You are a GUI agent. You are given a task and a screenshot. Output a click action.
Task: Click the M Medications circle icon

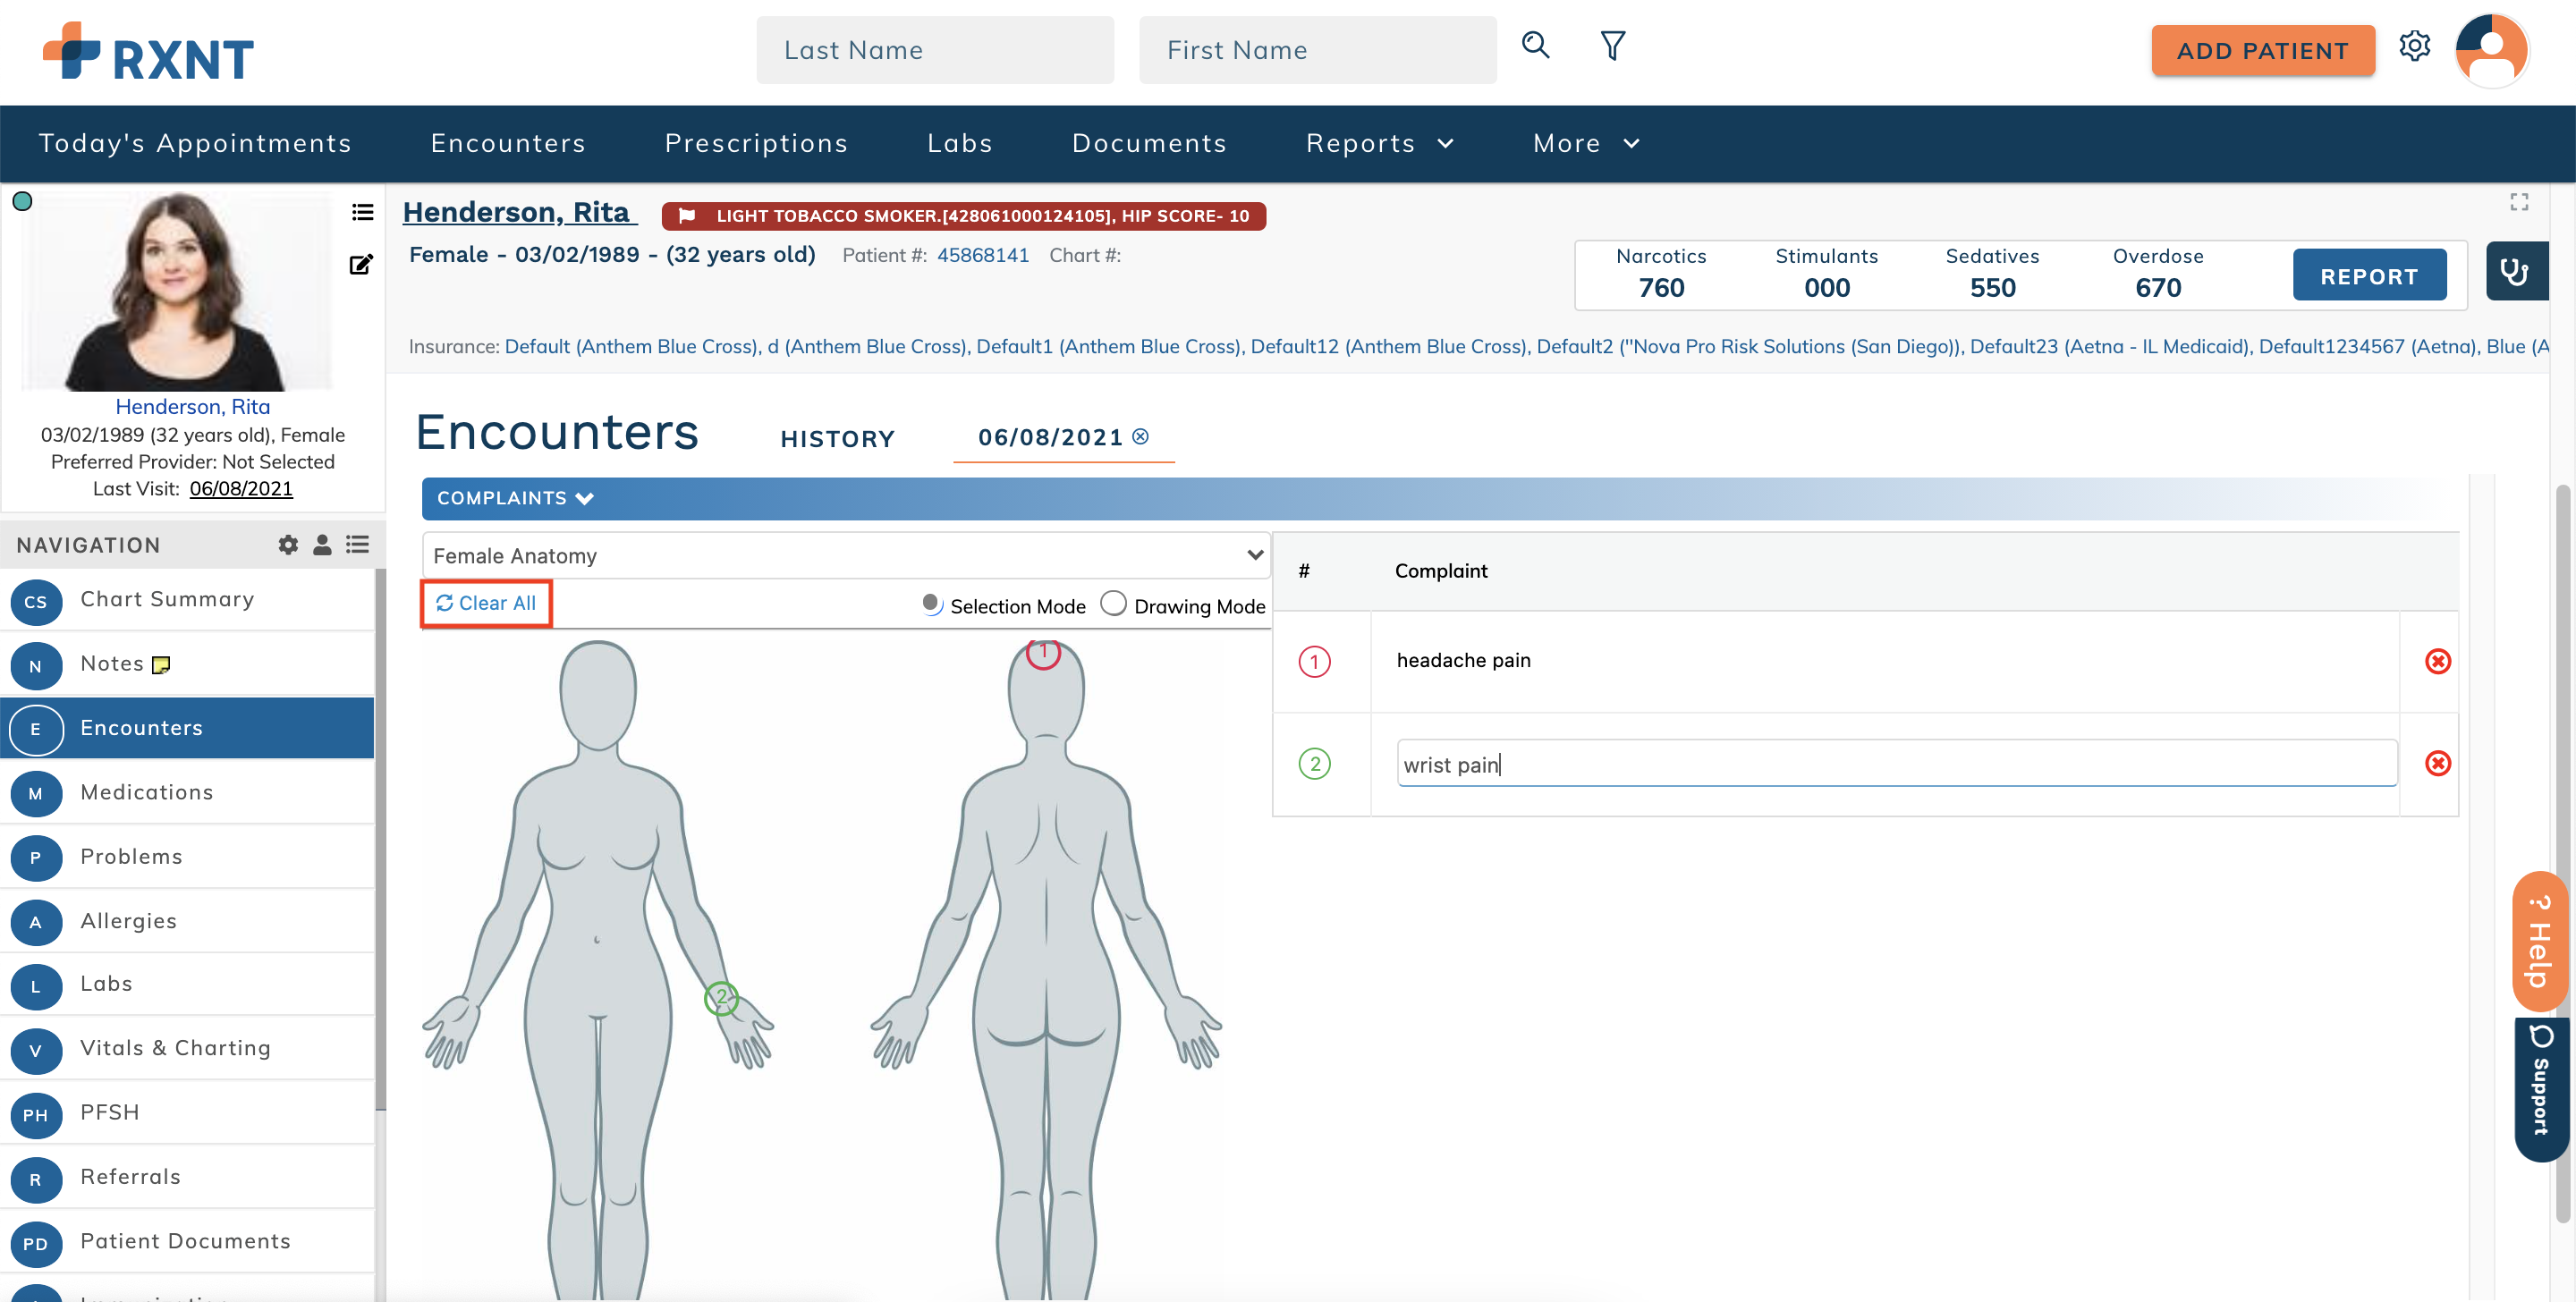point(36,793)
